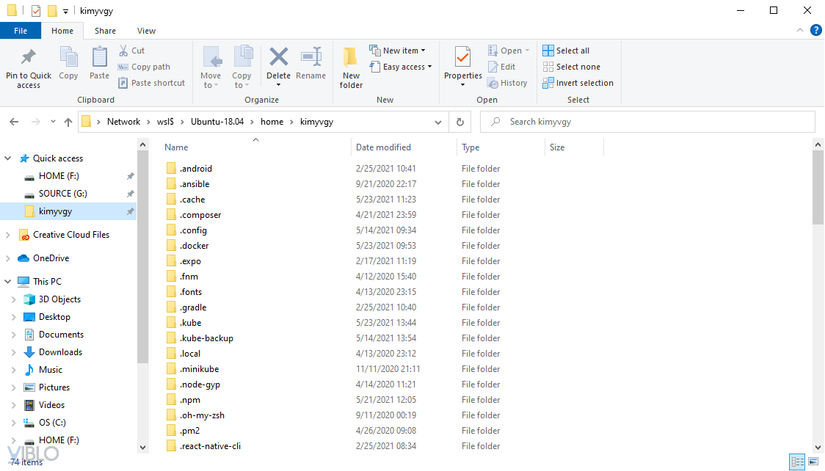Create a New folder from ribbon
The width and height of the screenshot is (825, 471).
coord(351,67)
